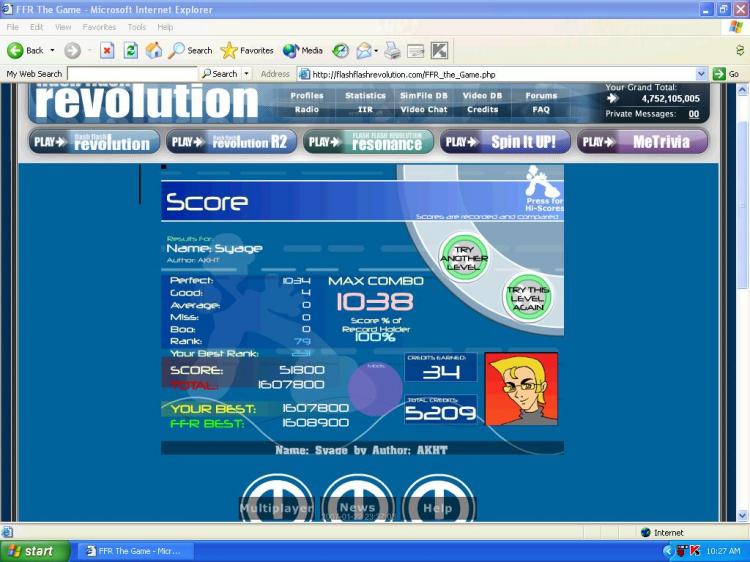Click the vertical scrollbar down arrow
This screenshot has width=750, height=562.
tap(742, 516)
